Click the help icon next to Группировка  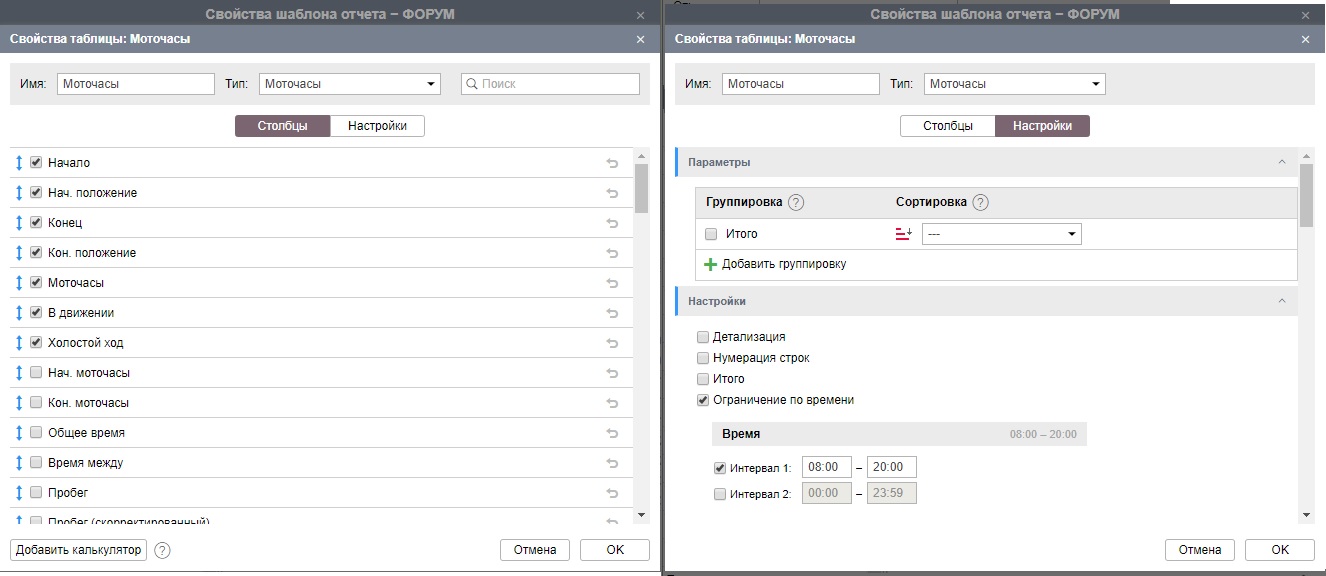(x=796, y=203)
